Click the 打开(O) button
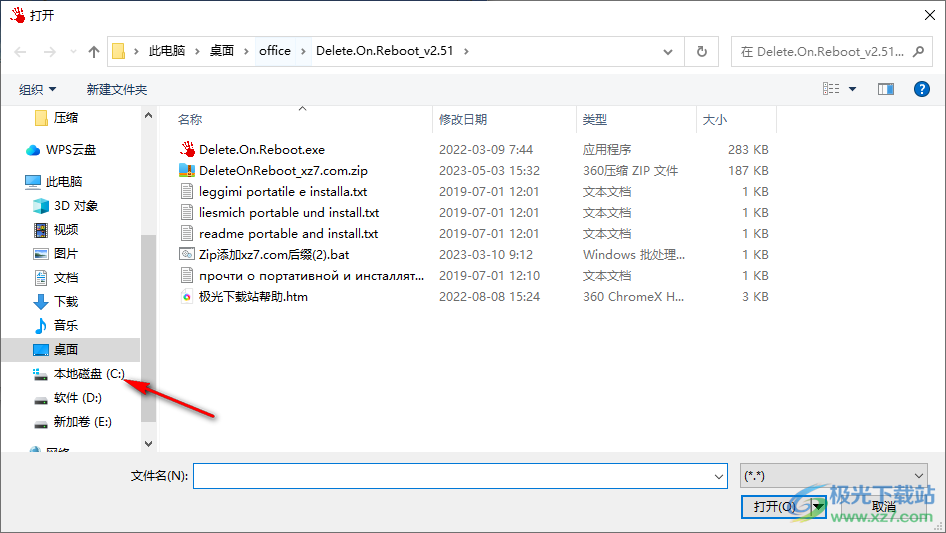The width and height of the screenshot is (946, 533). coord(776,506)
